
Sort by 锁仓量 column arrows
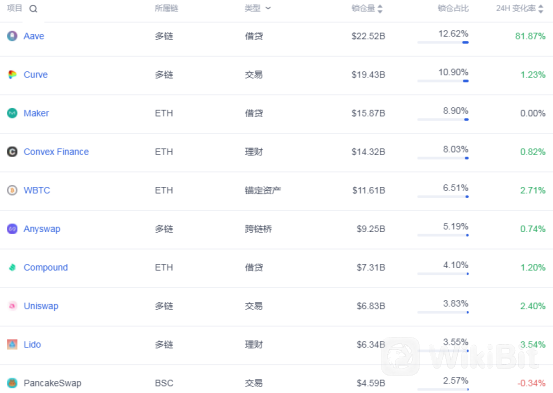380,8
